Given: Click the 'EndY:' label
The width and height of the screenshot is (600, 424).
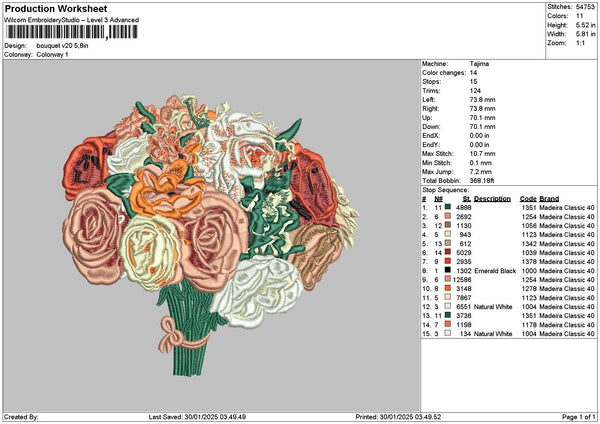Looking at the screenshot, I should (x=431, y=145).
